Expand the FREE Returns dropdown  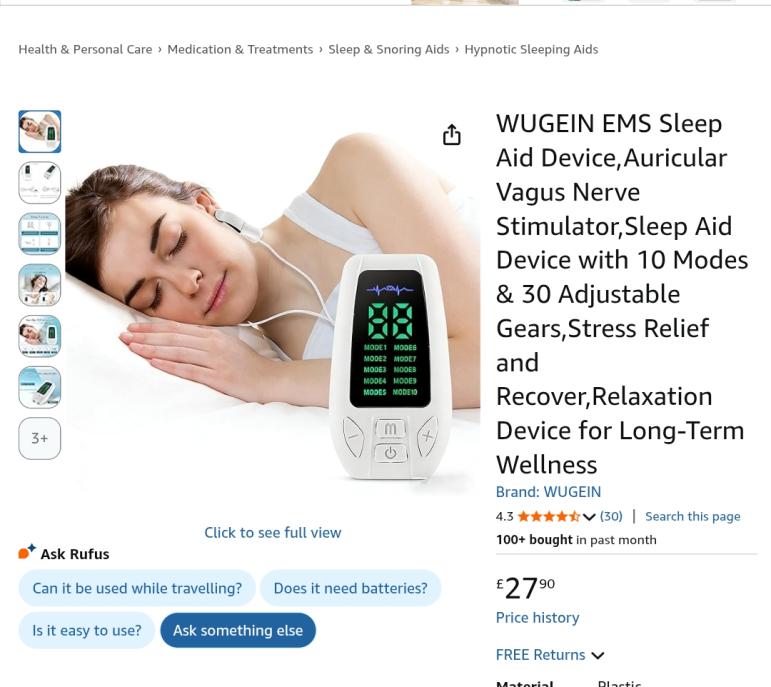pyautogui.click(x=550, y=655)
